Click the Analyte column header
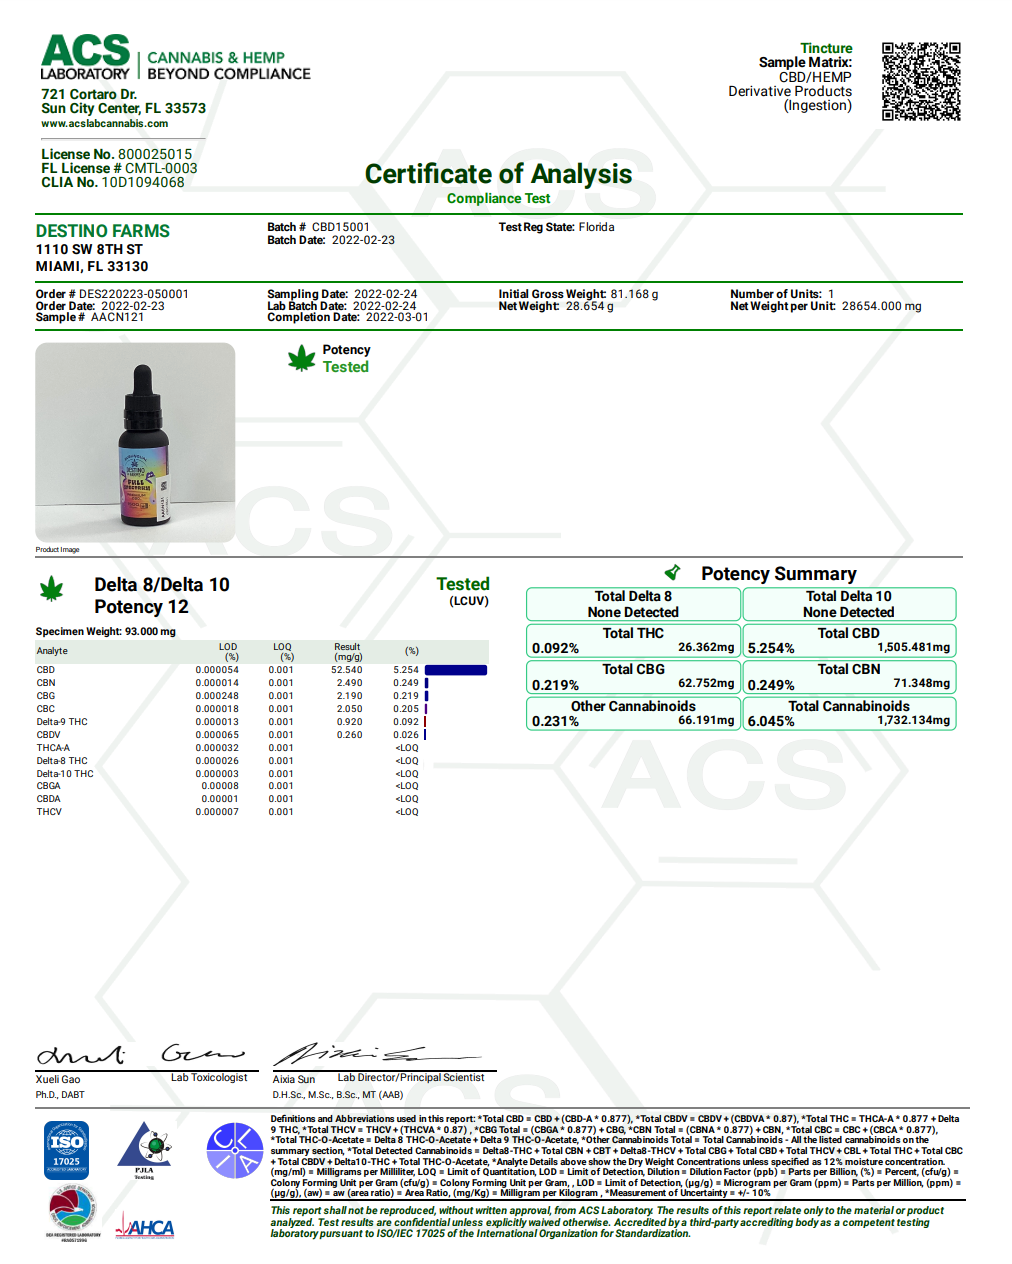 pyautogui.click(x=53, y=651)
